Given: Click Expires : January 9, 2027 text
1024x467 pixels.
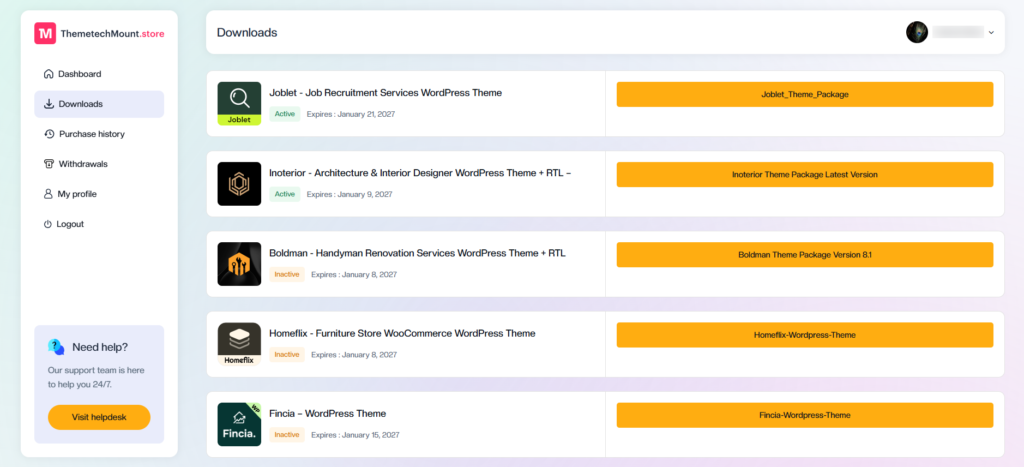Looking at the screenshot, I should pos(349,195).
